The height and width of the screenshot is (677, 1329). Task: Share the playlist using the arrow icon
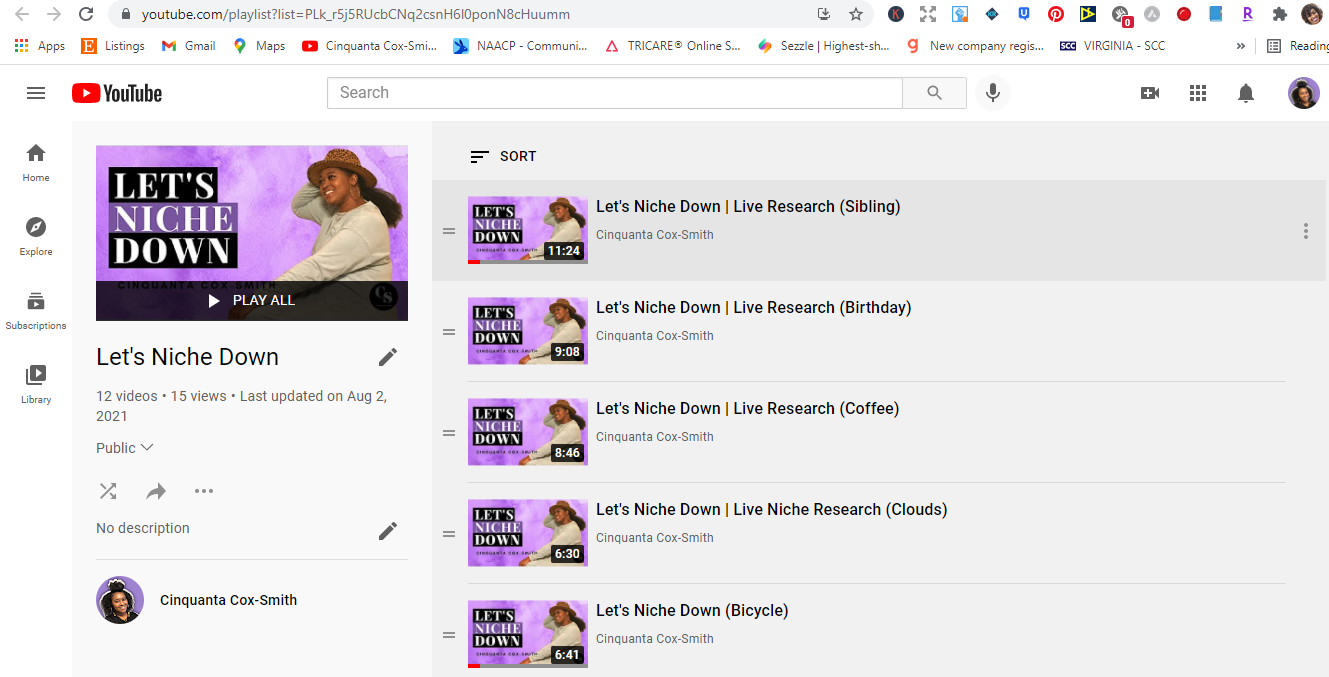[x=156, y=491]
